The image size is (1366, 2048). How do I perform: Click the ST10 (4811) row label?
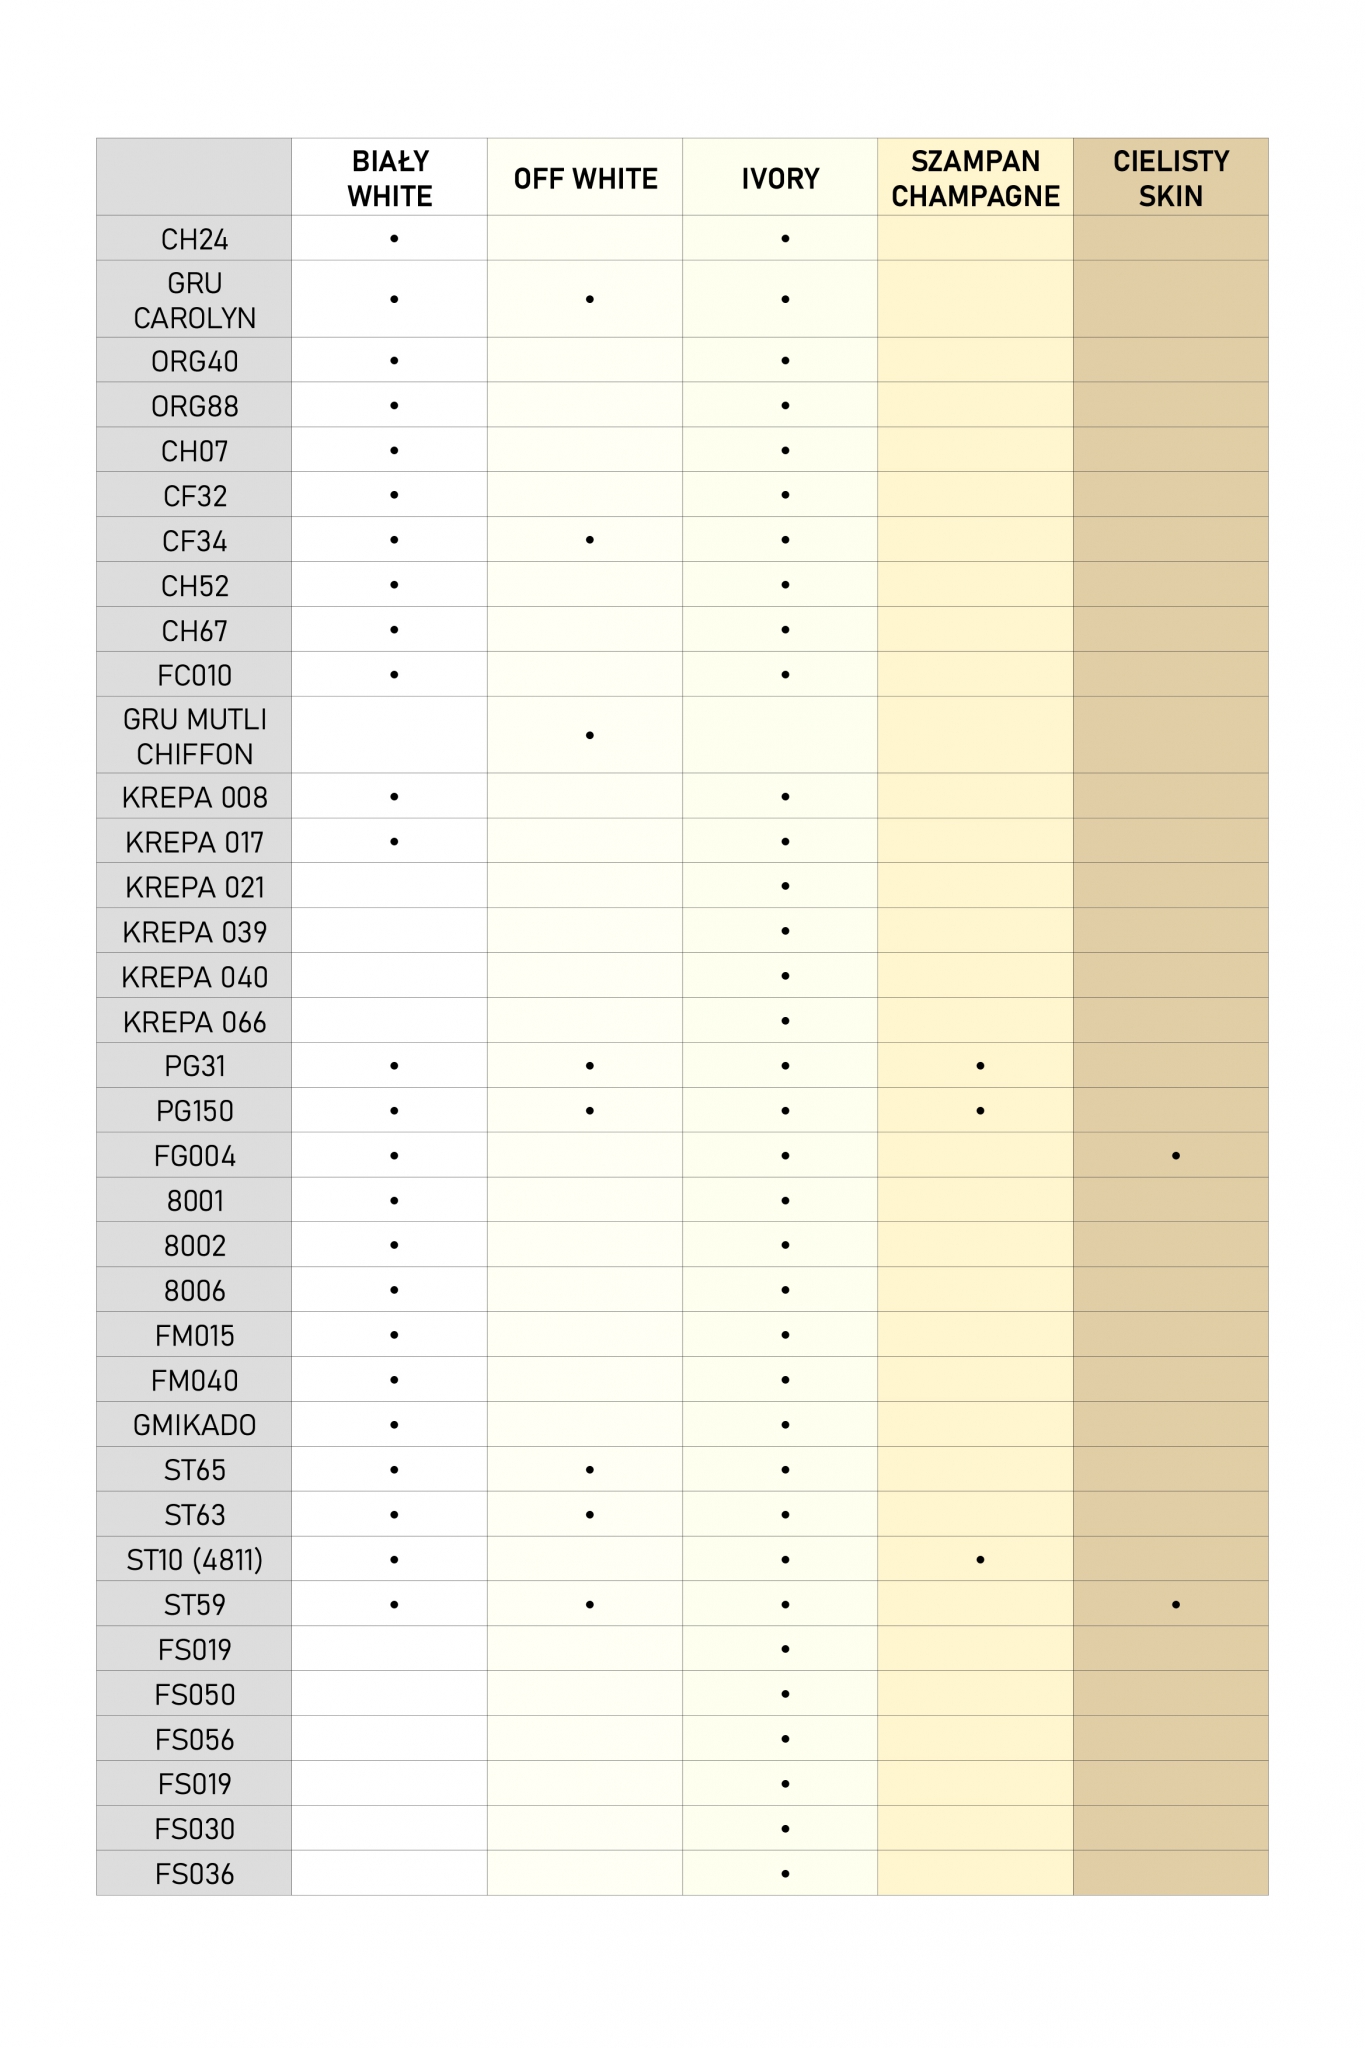pyautogui.click(x=194, y=1560)
